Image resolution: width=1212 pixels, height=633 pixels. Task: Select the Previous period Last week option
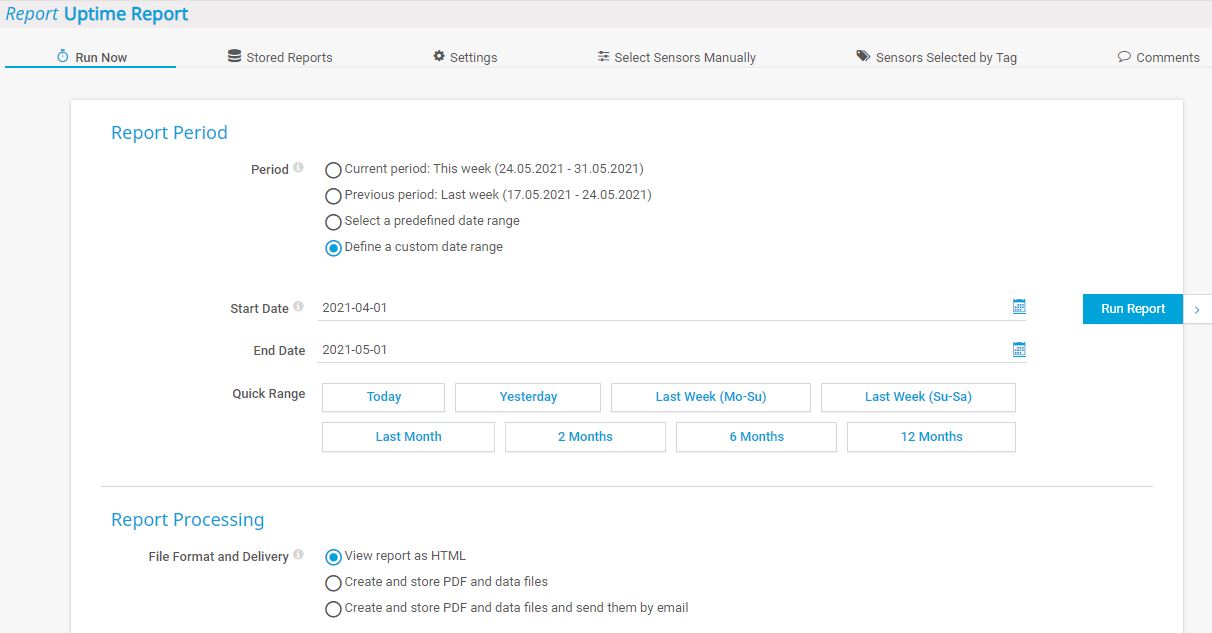coord(333,196)
